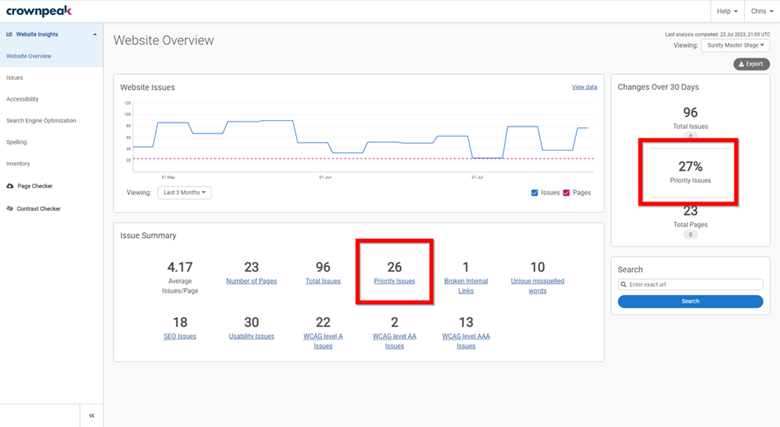Open the Surety Master Stage dropdown
Screen dimensions: 780x427
[735, 45]
